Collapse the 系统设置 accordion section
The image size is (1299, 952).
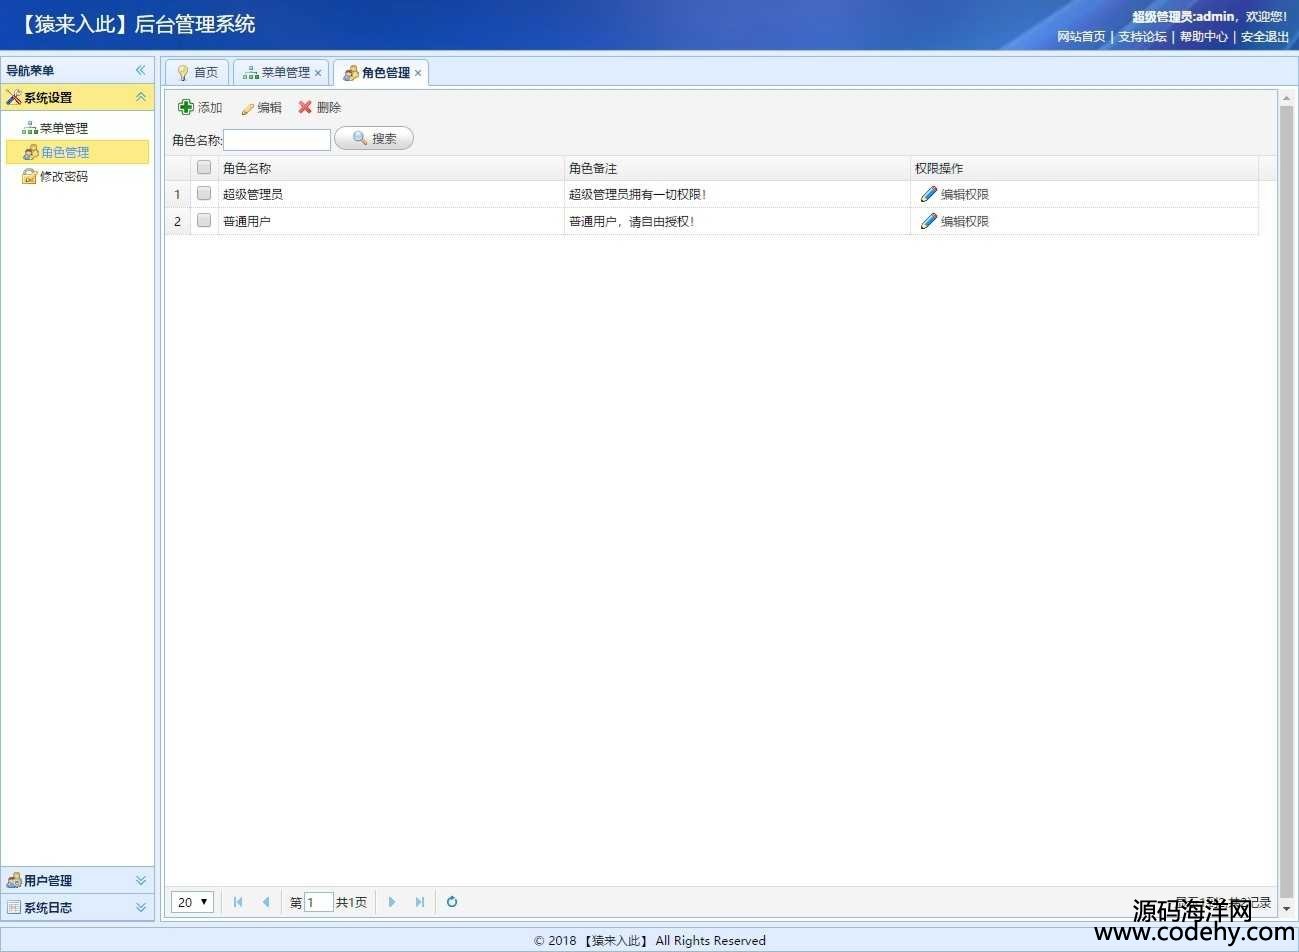pyautogui.click(x=141, y=97)
